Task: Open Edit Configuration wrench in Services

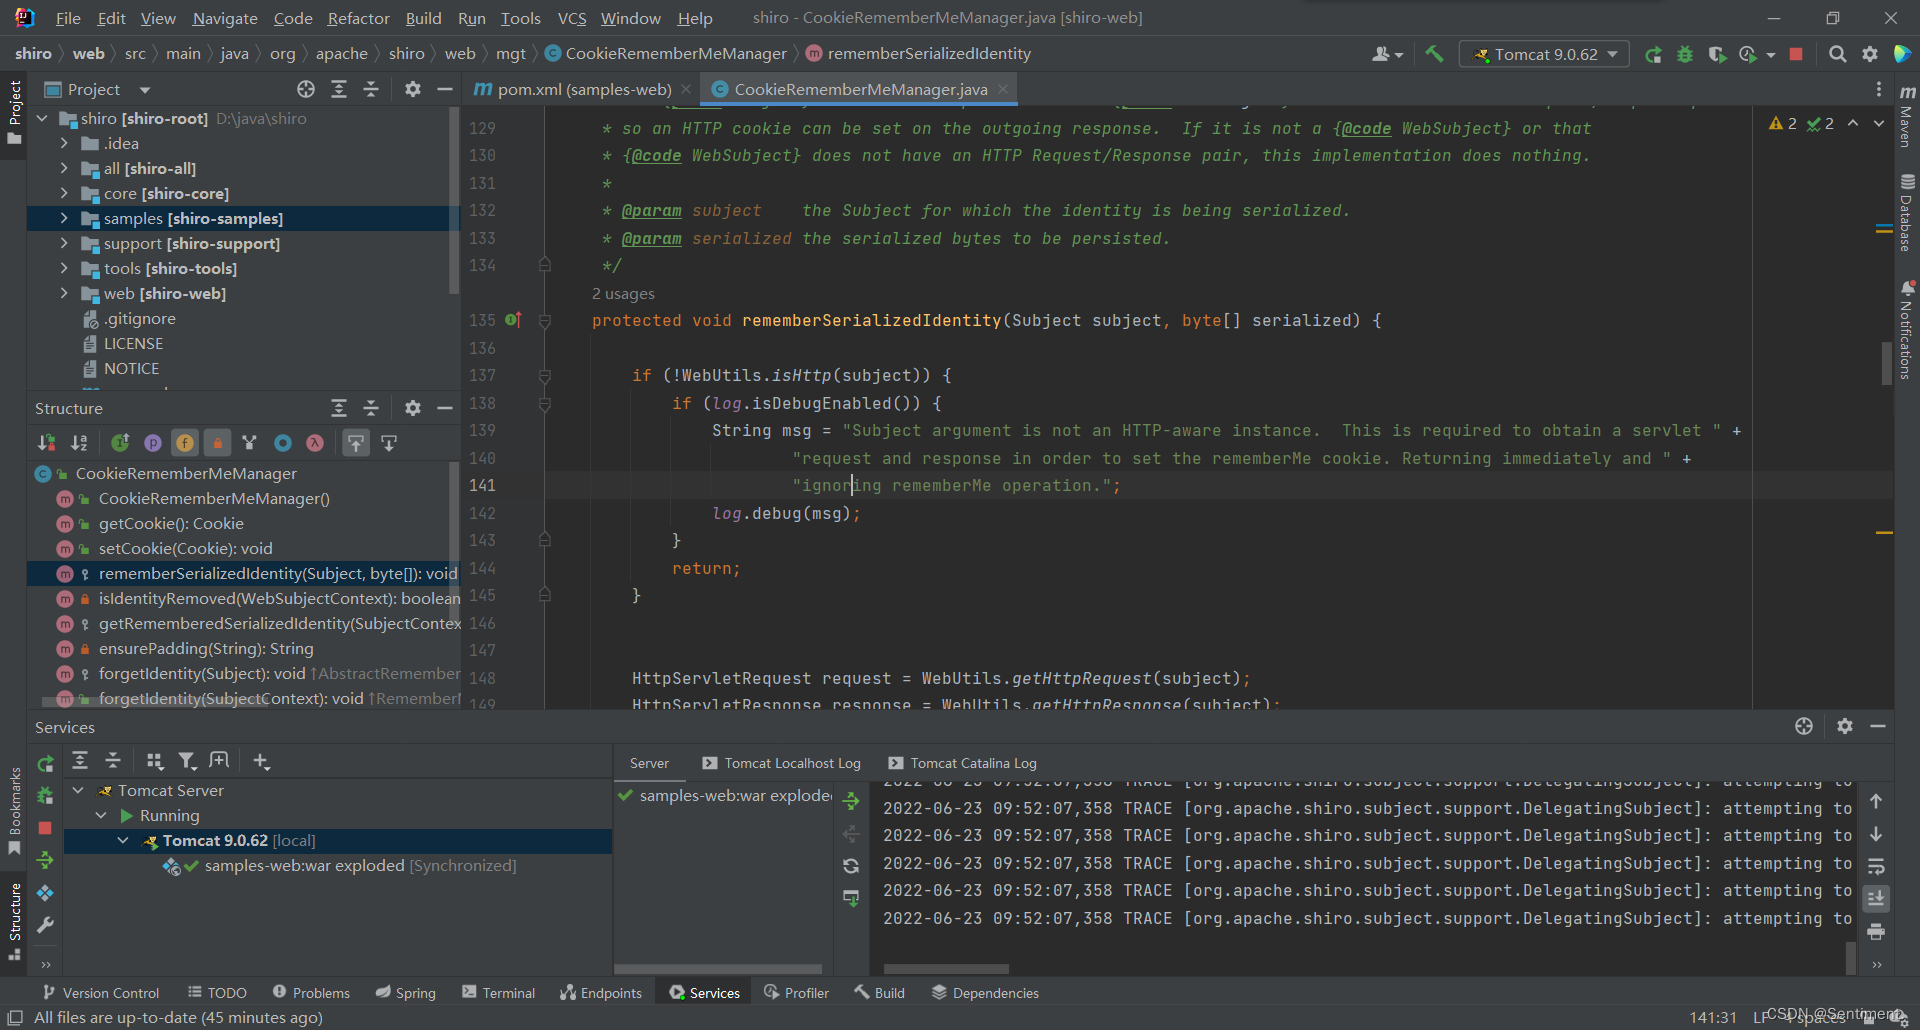Action: [45, 925]
